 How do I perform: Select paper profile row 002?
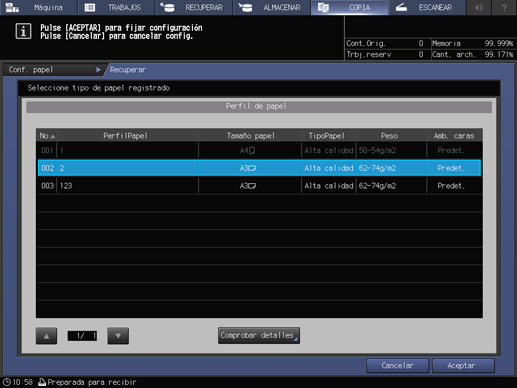pos(259,168)
